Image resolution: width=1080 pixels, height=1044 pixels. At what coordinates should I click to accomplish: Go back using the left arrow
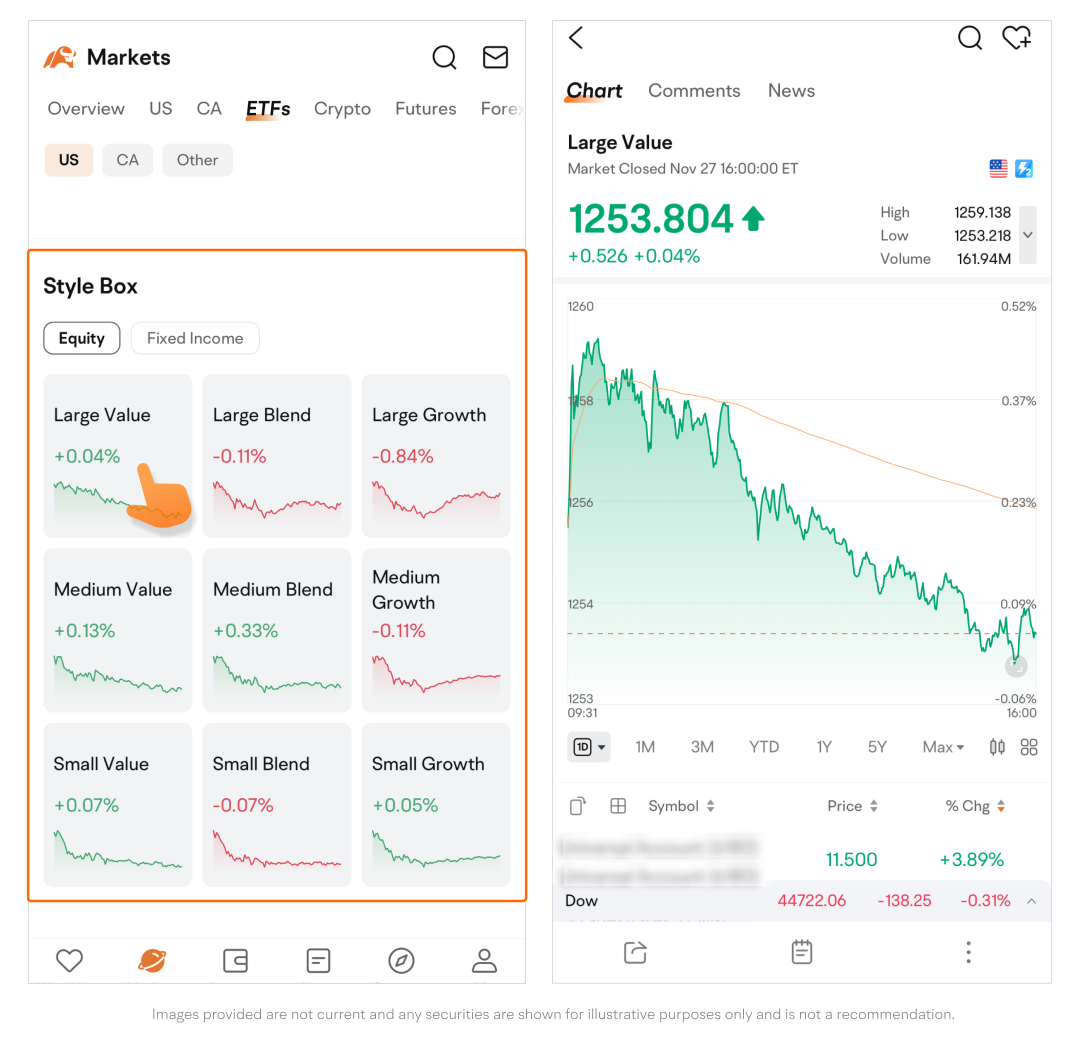(576, 38)
